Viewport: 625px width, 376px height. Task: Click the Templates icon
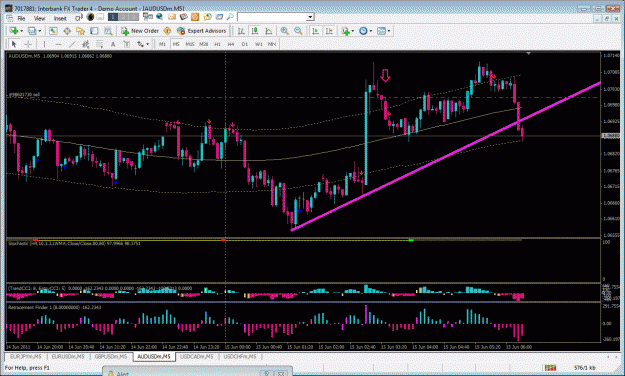381,31
